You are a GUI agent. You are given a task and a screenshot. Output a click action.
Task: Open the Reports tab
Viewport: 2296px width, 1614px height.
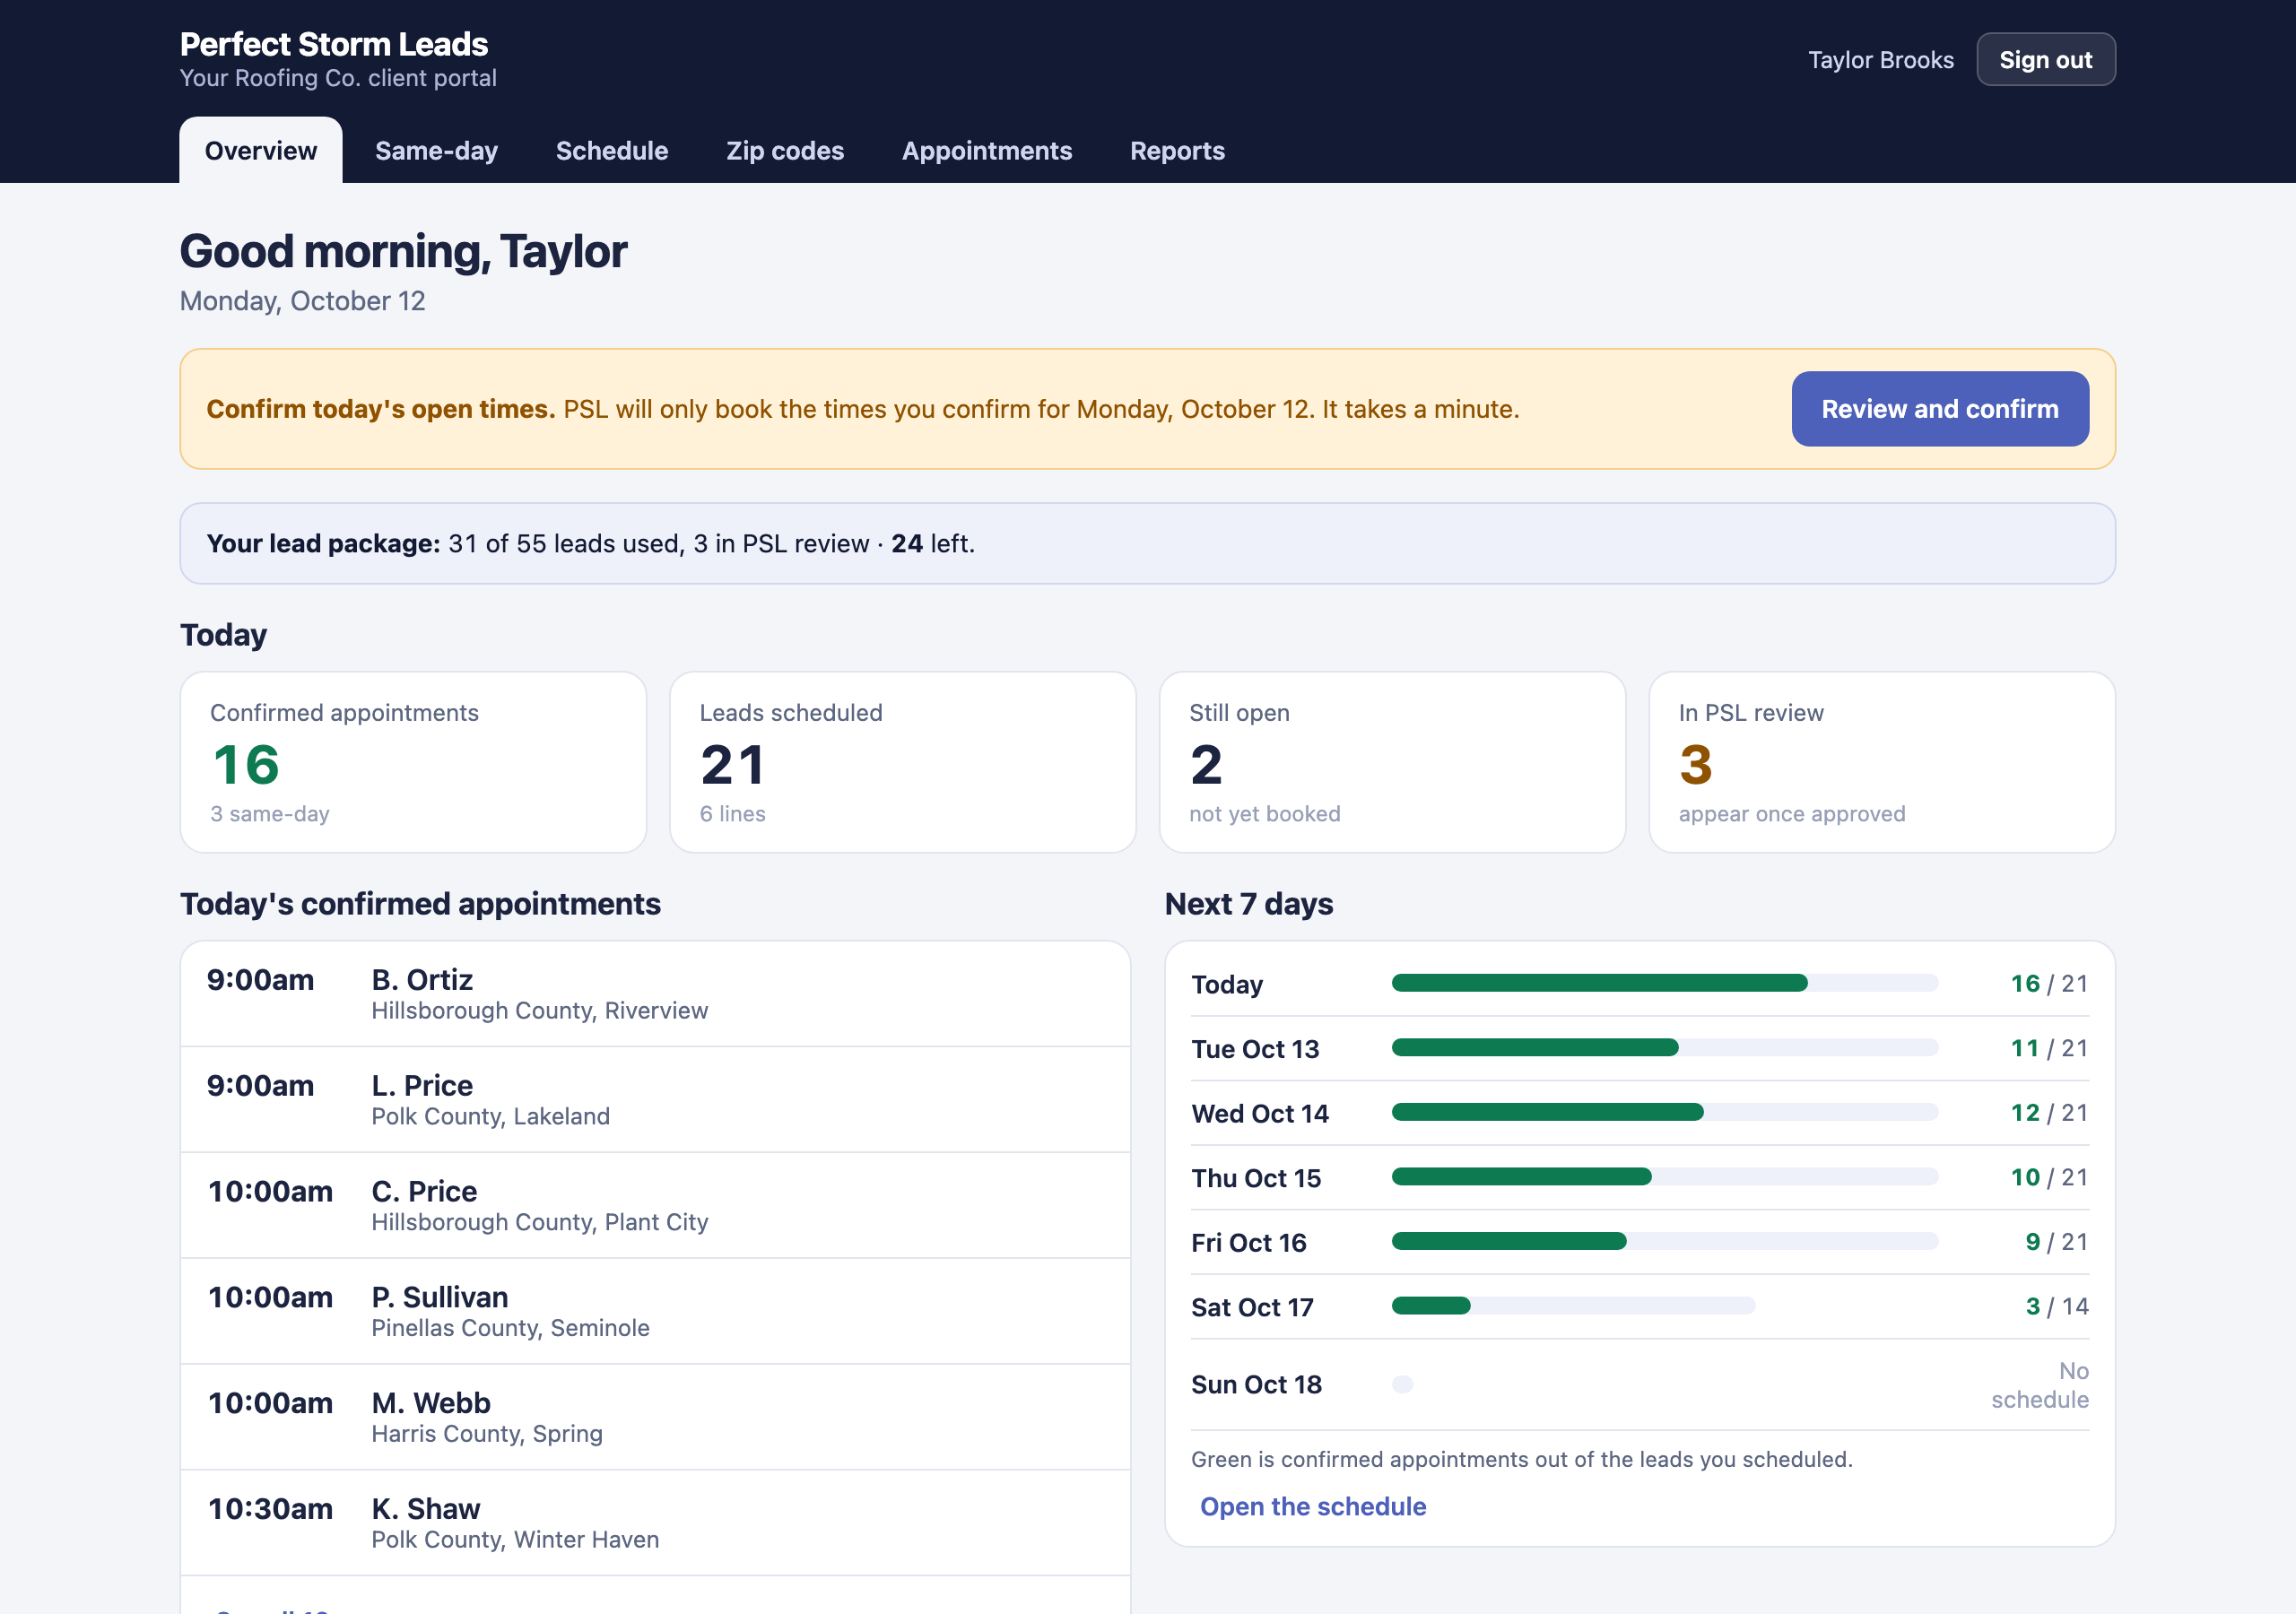point(1177,150)
